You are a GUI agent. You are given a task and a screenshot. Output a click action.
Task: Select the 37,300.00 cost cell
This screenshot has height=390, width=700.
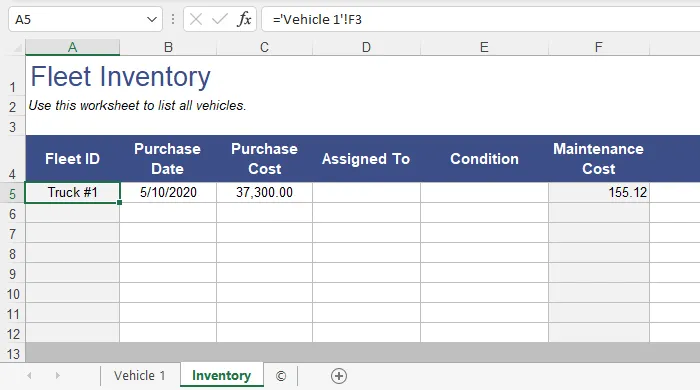tap(264, 192)
